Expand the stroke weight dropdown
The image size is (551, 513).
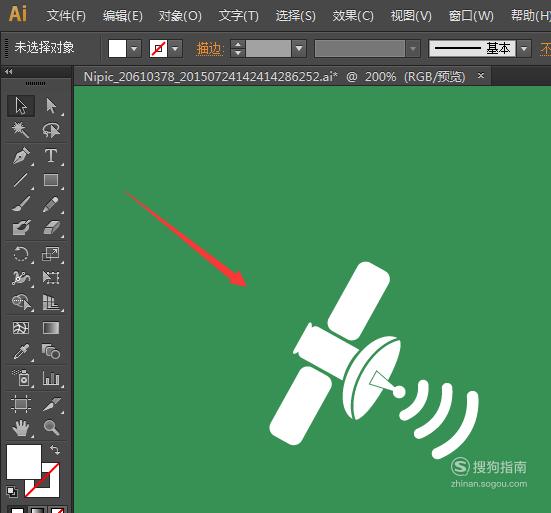coord(299,48)
